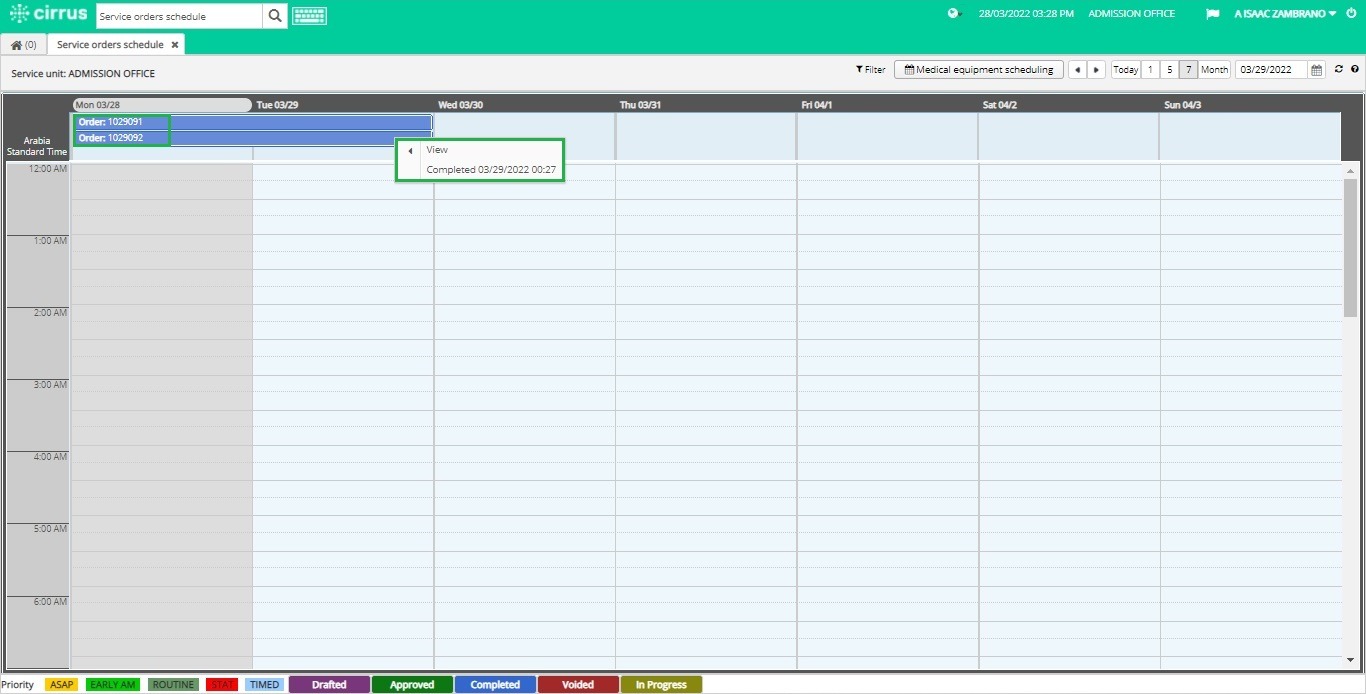The width and height of the screenshot is (1366, 694).
Task: Refresh the schedule with the refresh icon
Action: click(x=1339, y=69)
